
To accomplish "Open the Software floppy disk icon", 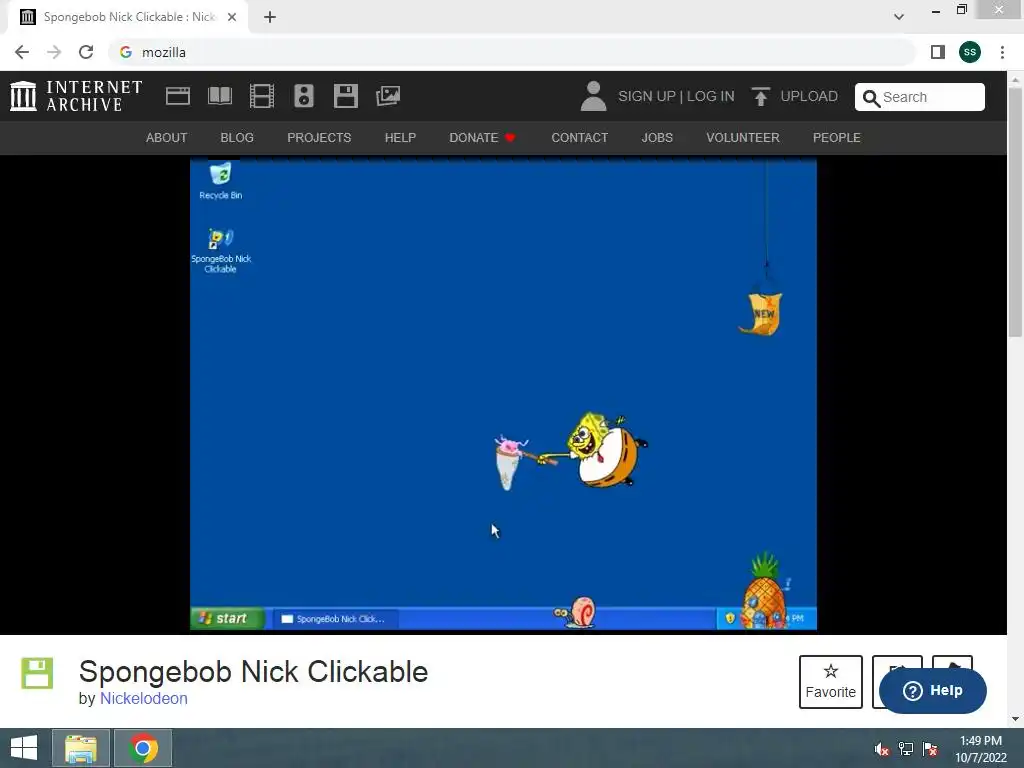I will [x=345, y=96].
